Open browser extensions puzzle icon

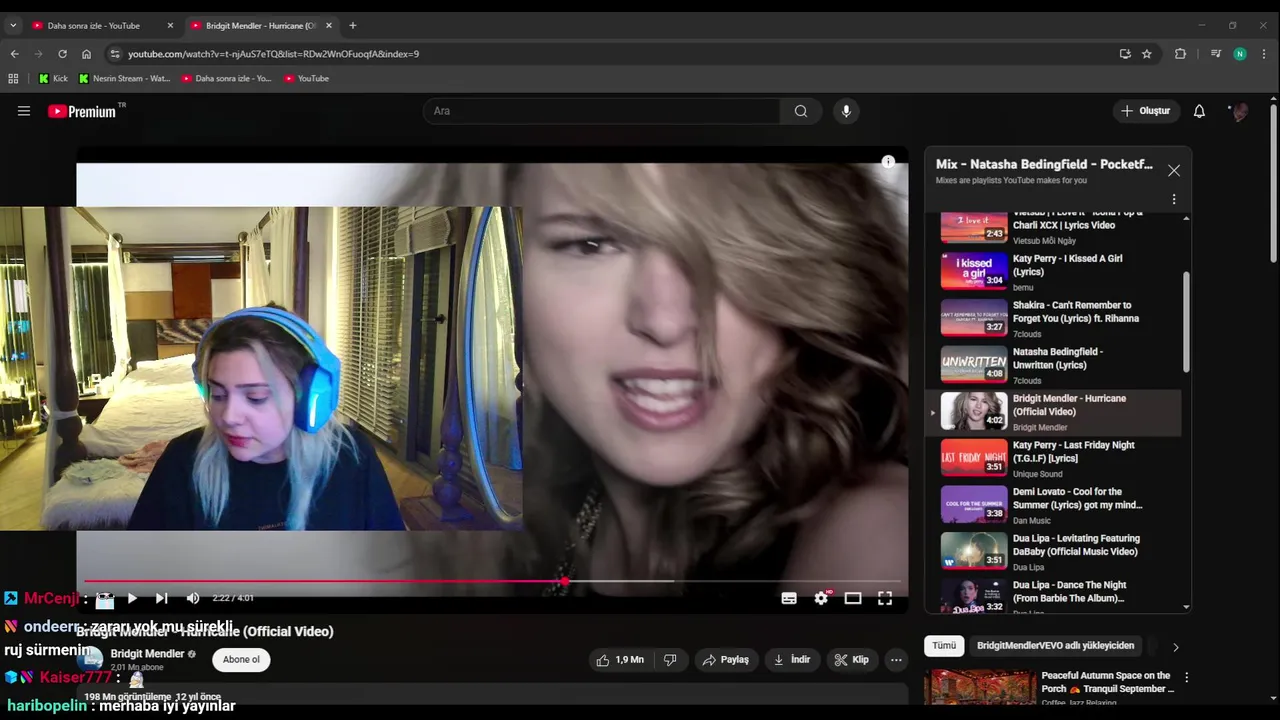pyautogui.click(x=1180, y=54)
